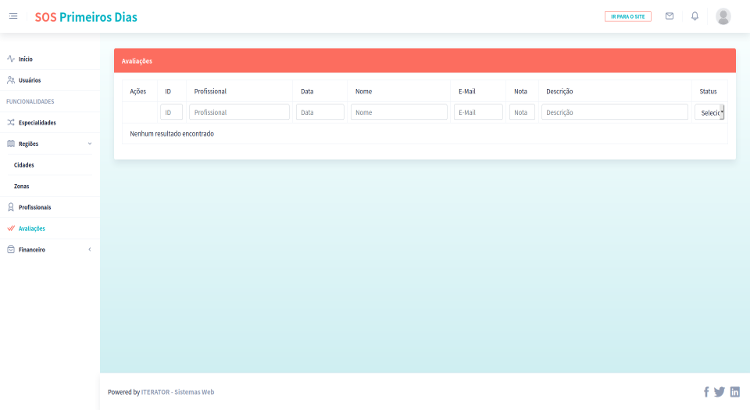The image size is (750, 410).
Task: Open the Status filter dropdown
Action: coord(709,112)
